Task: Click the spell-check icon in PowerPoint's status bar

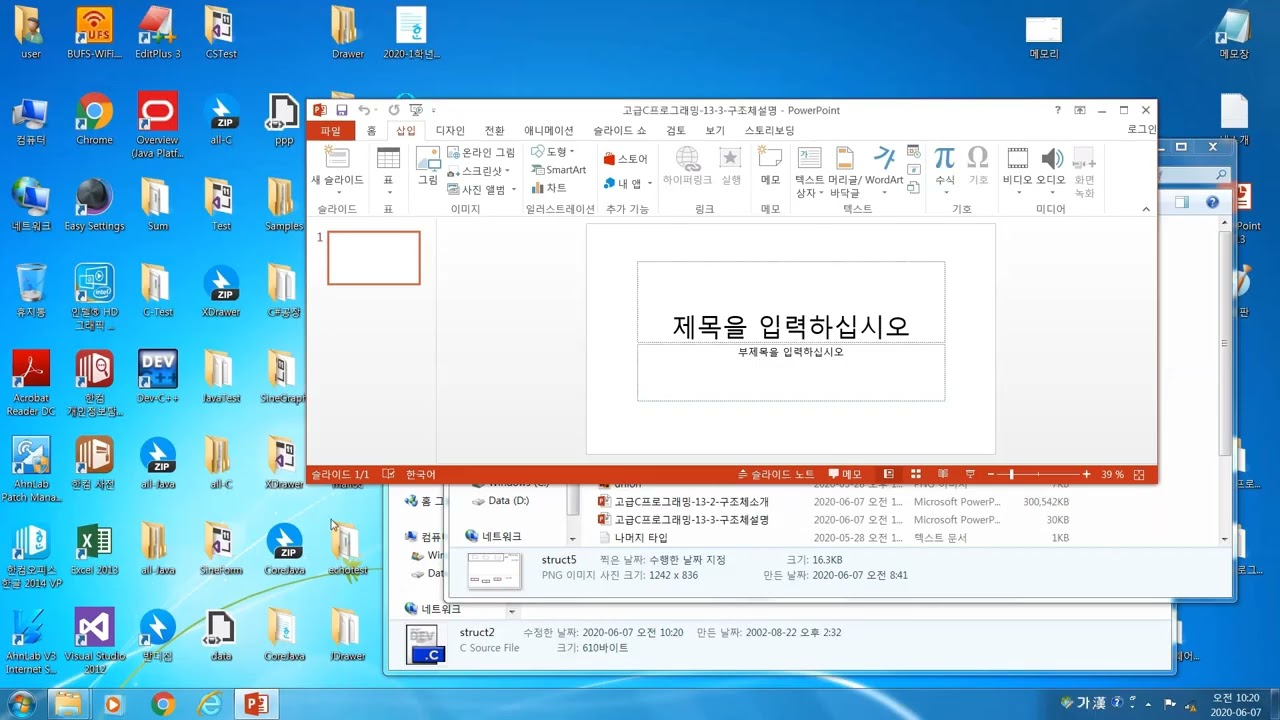Action: (390, 474)
